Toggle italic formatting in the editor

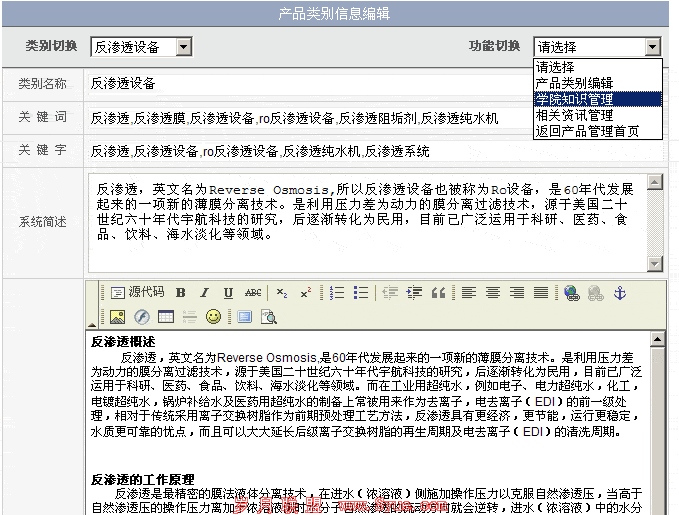204,293
